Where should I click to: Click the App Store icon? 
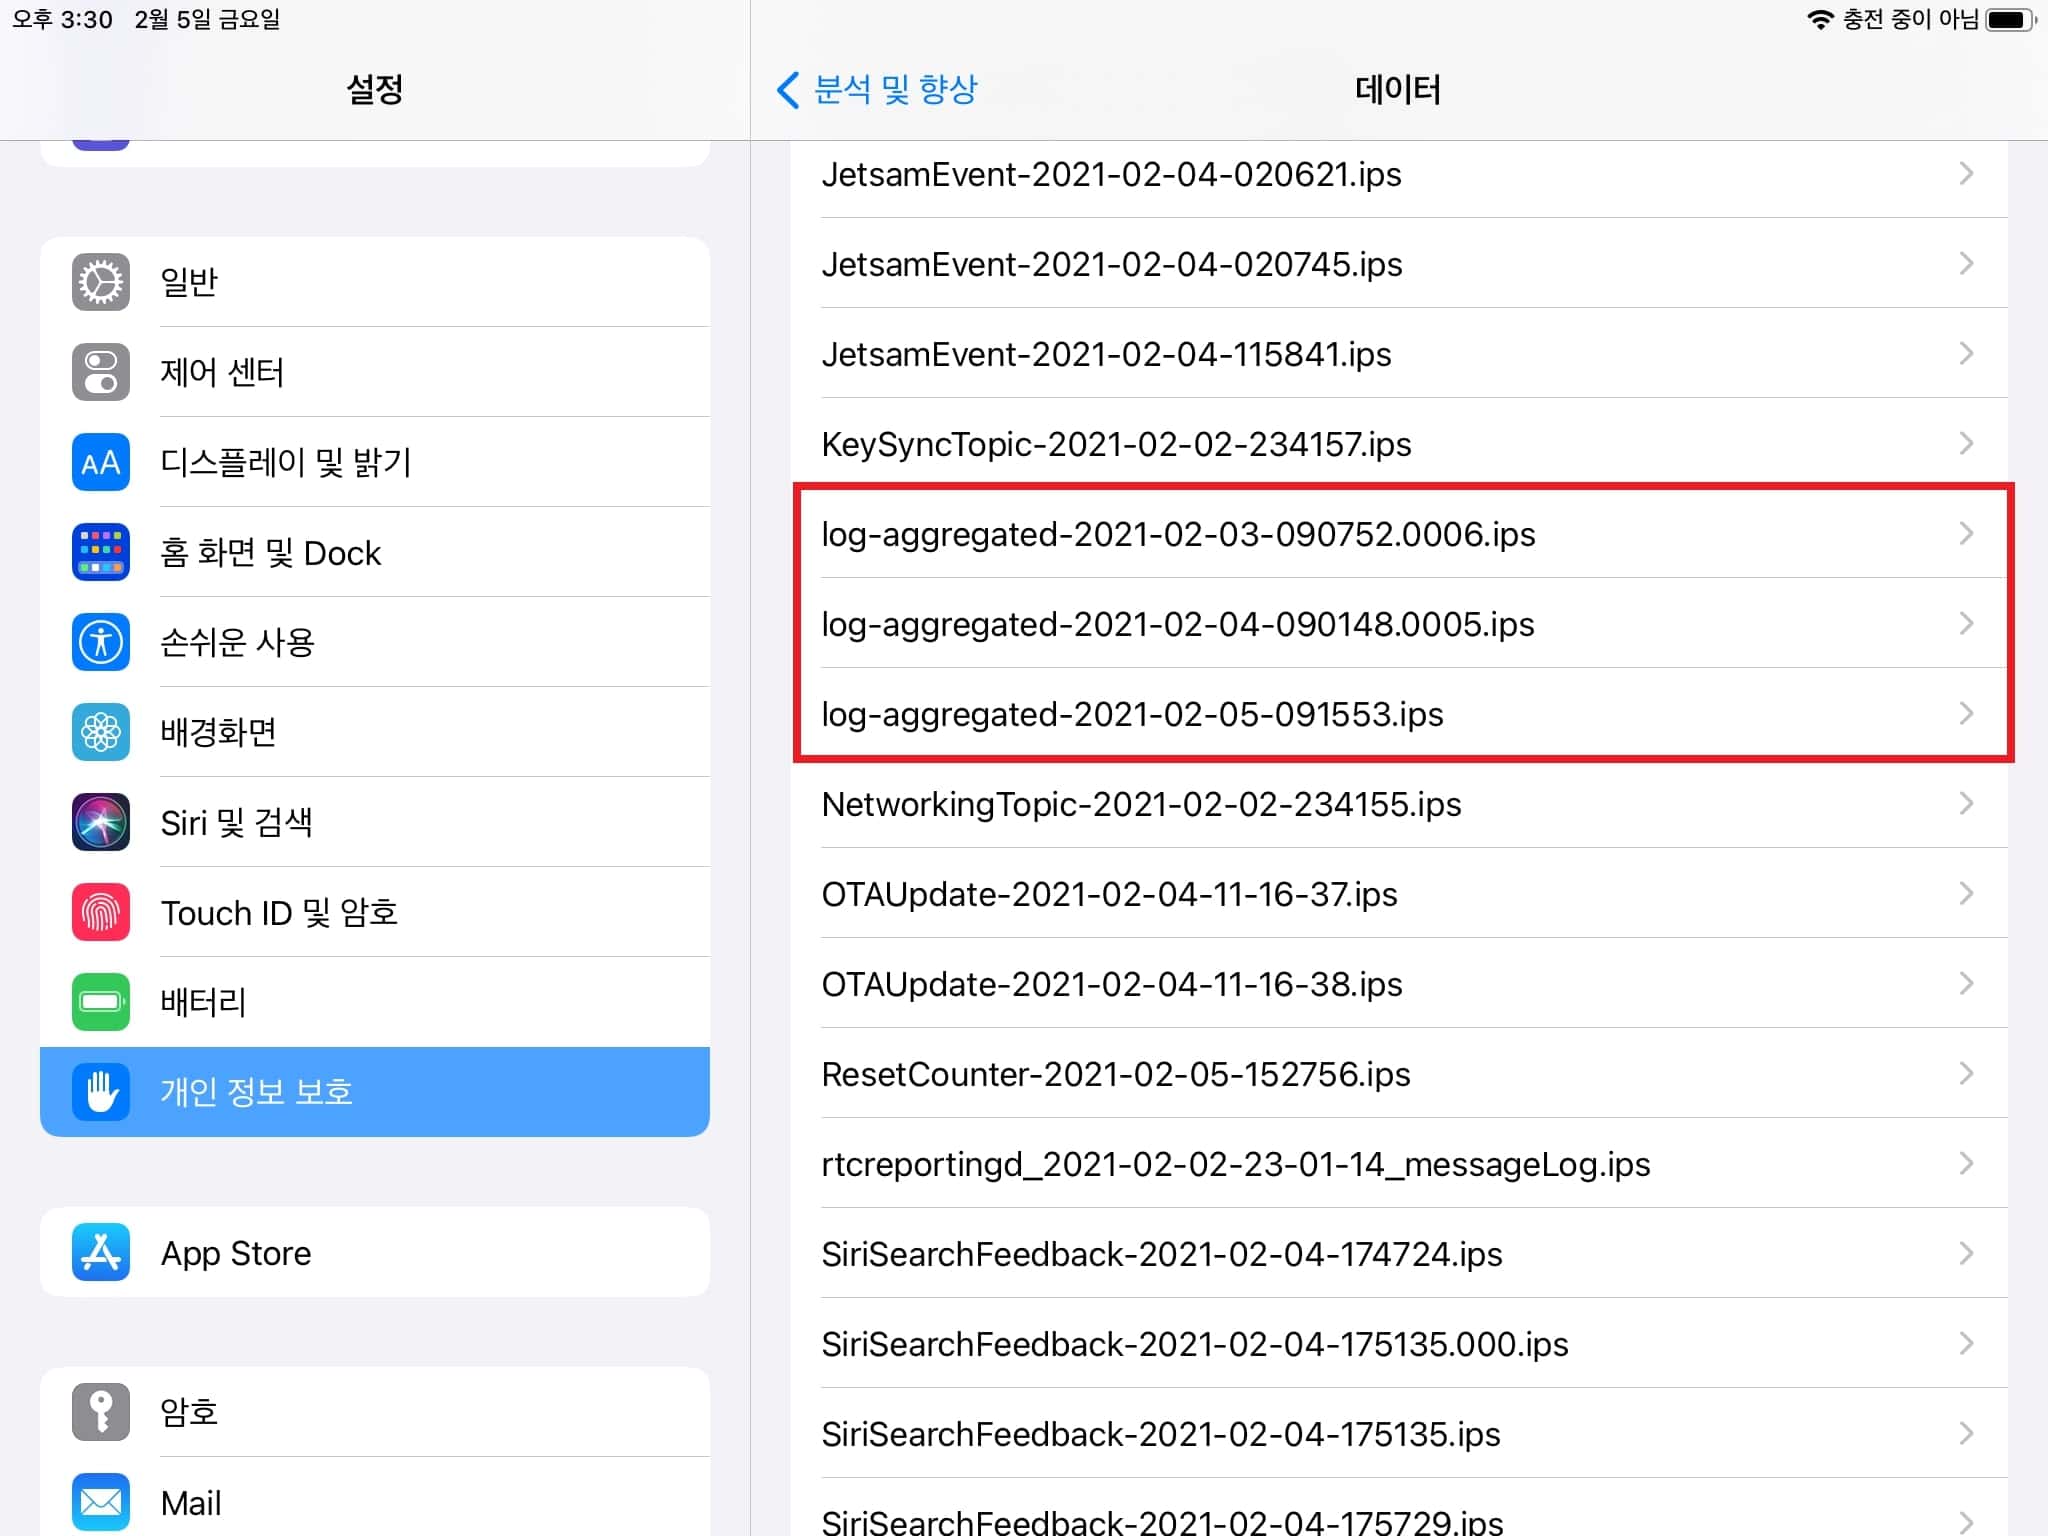tap(100, 1252)
